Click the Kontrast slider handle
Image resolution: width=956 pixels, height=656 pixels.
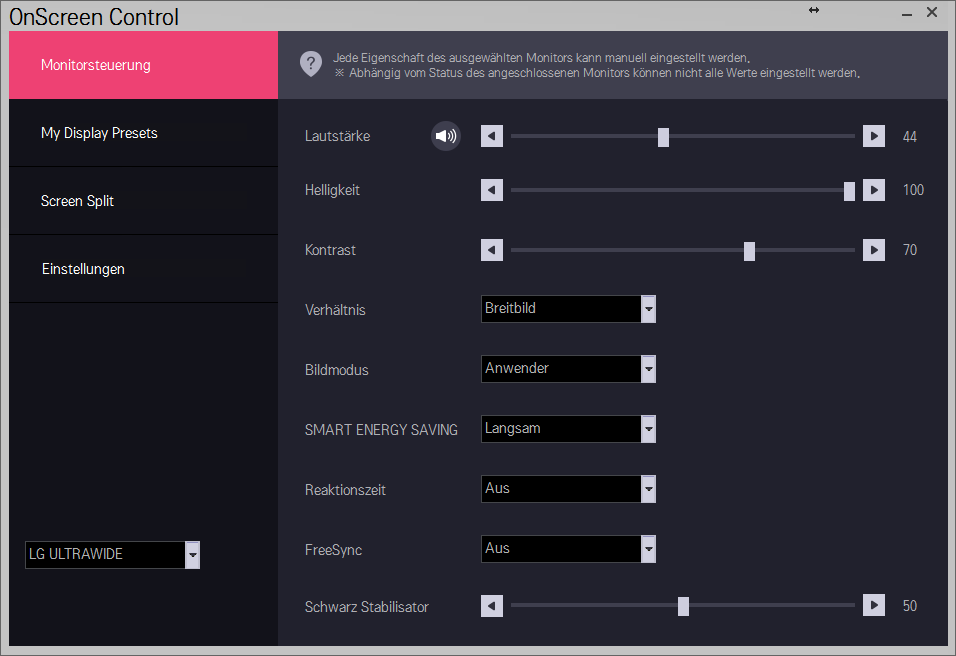(749, 251)
